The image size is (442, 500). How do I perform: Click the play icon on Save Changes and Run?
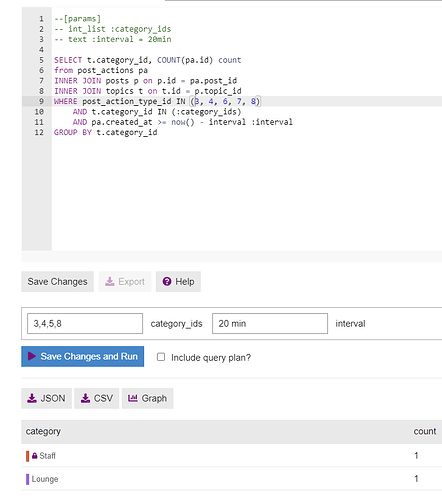click(32, 356)
